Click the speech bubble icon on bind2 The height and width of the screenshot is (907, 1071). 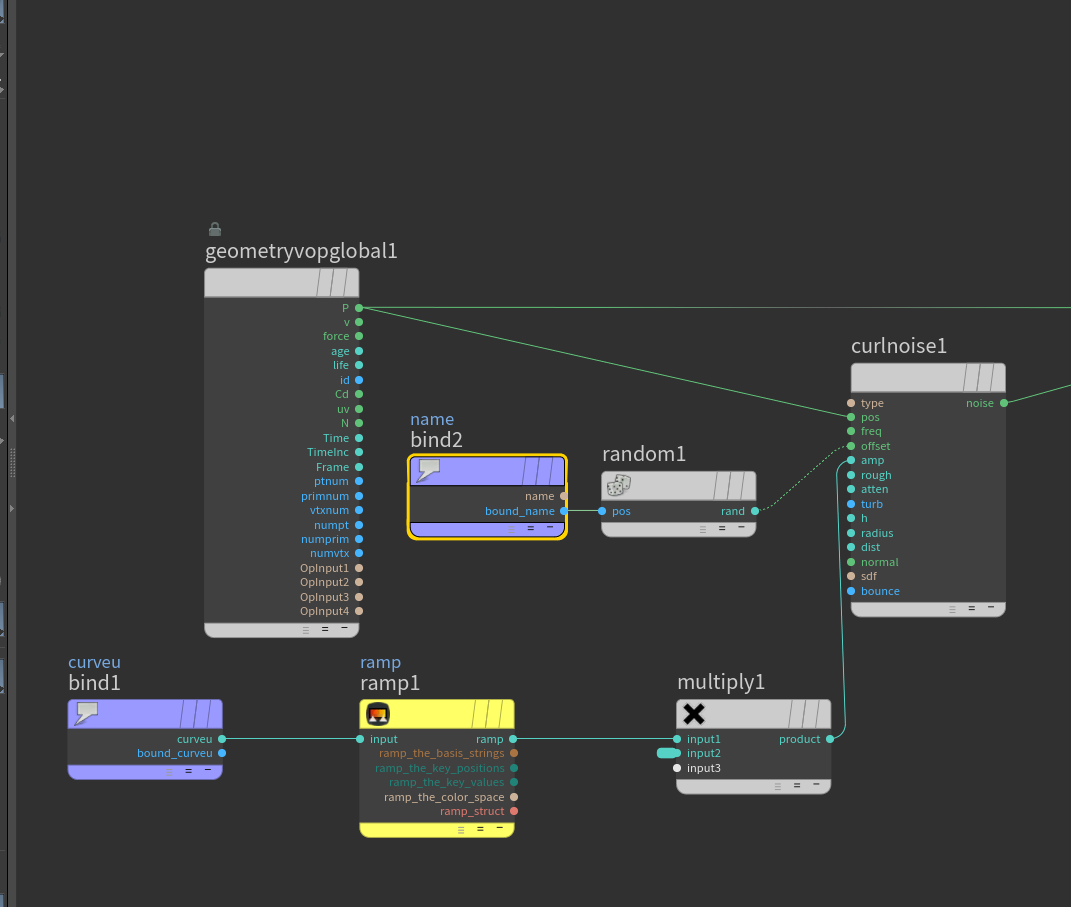click(x=428, y=471)
